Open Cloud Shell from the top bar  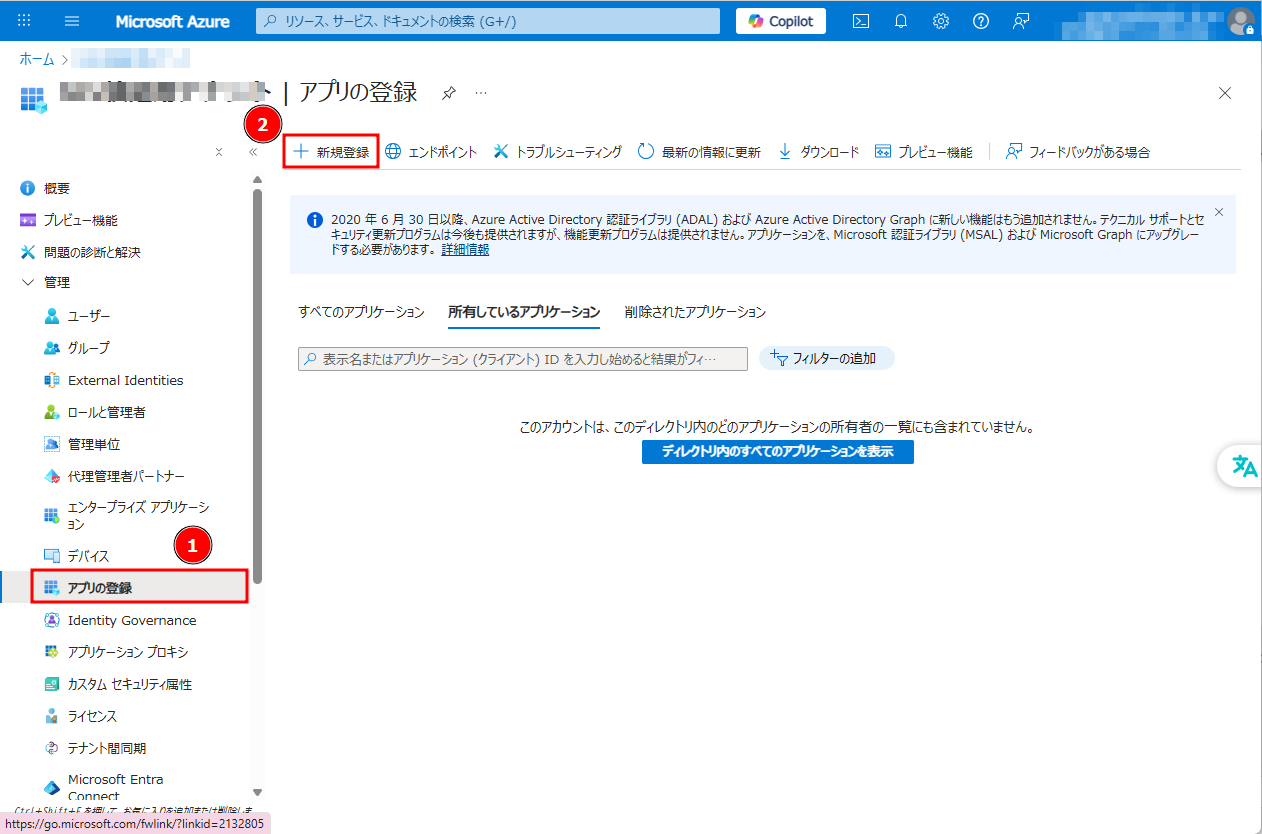tap(860, 21)
